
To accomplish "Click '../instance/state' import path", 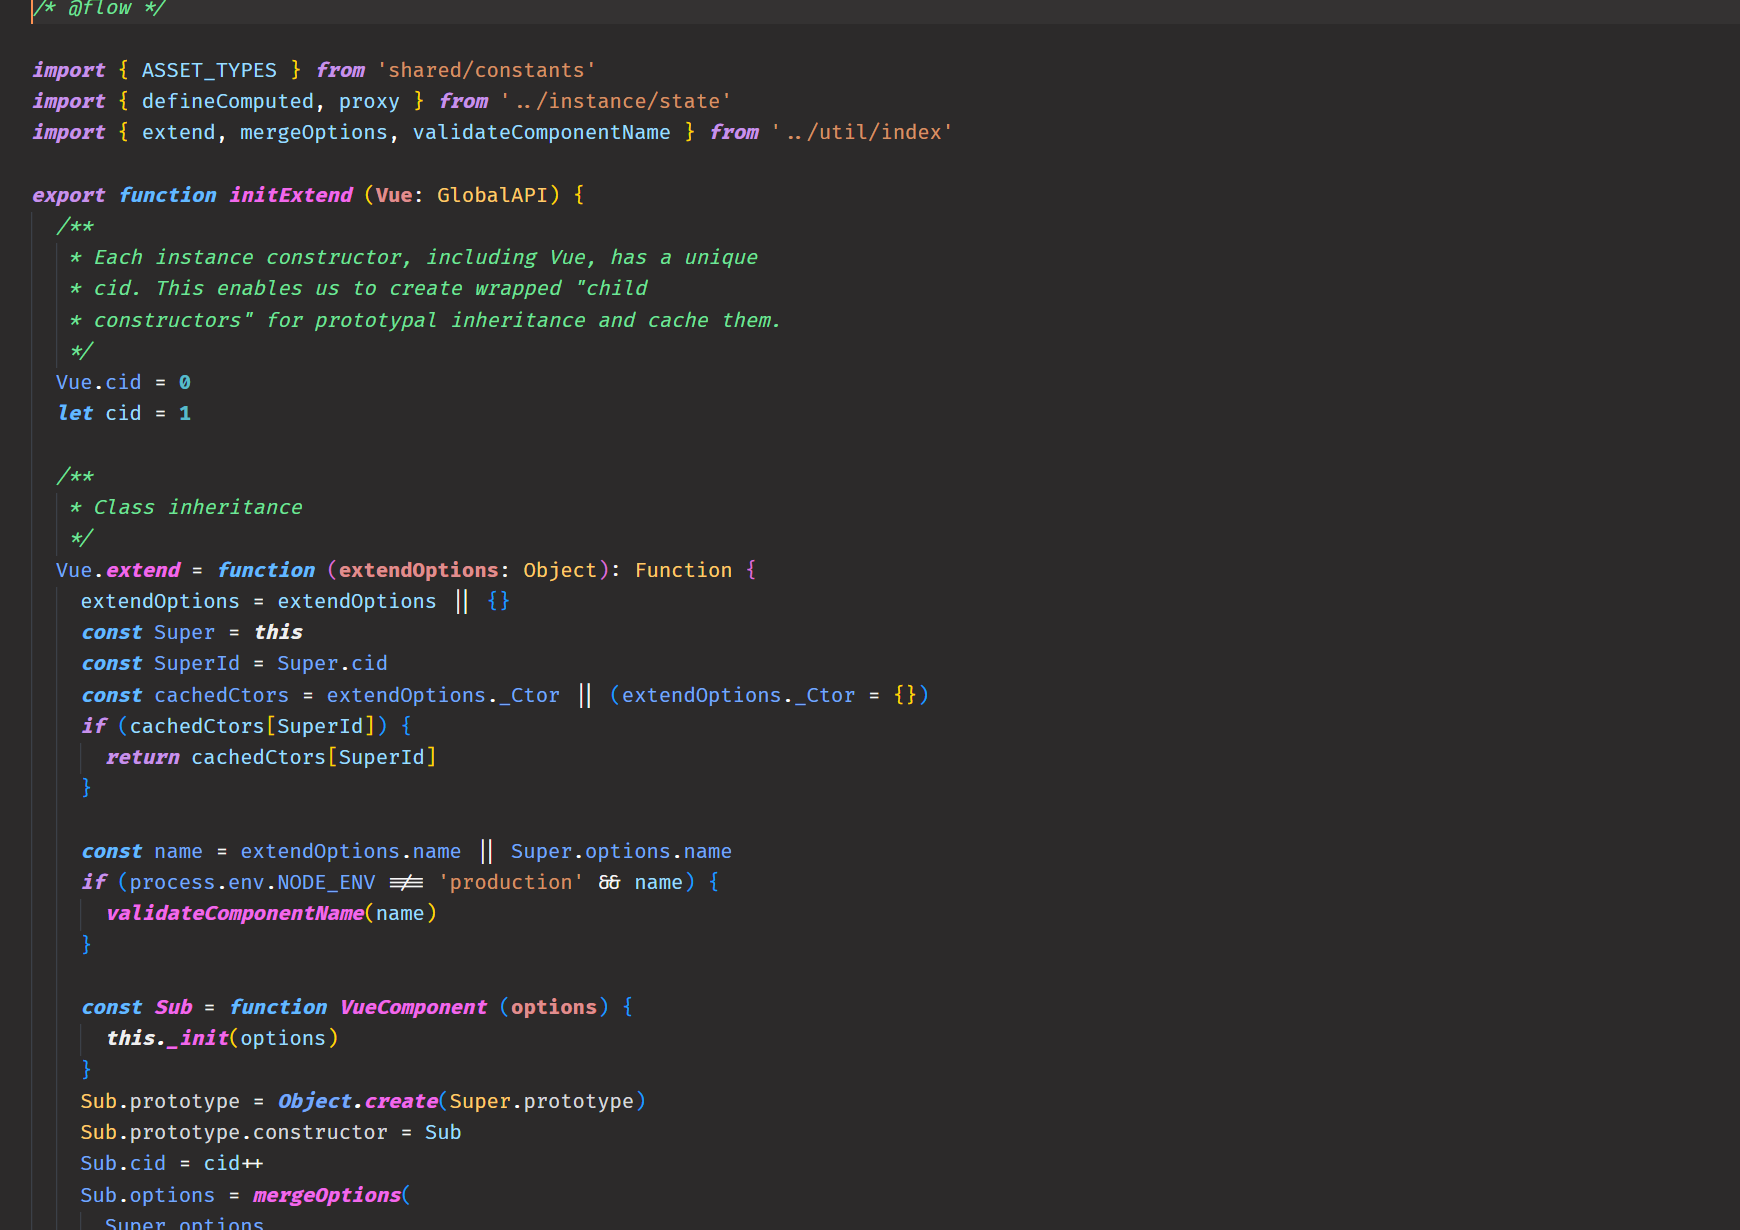I will (616, 101).
